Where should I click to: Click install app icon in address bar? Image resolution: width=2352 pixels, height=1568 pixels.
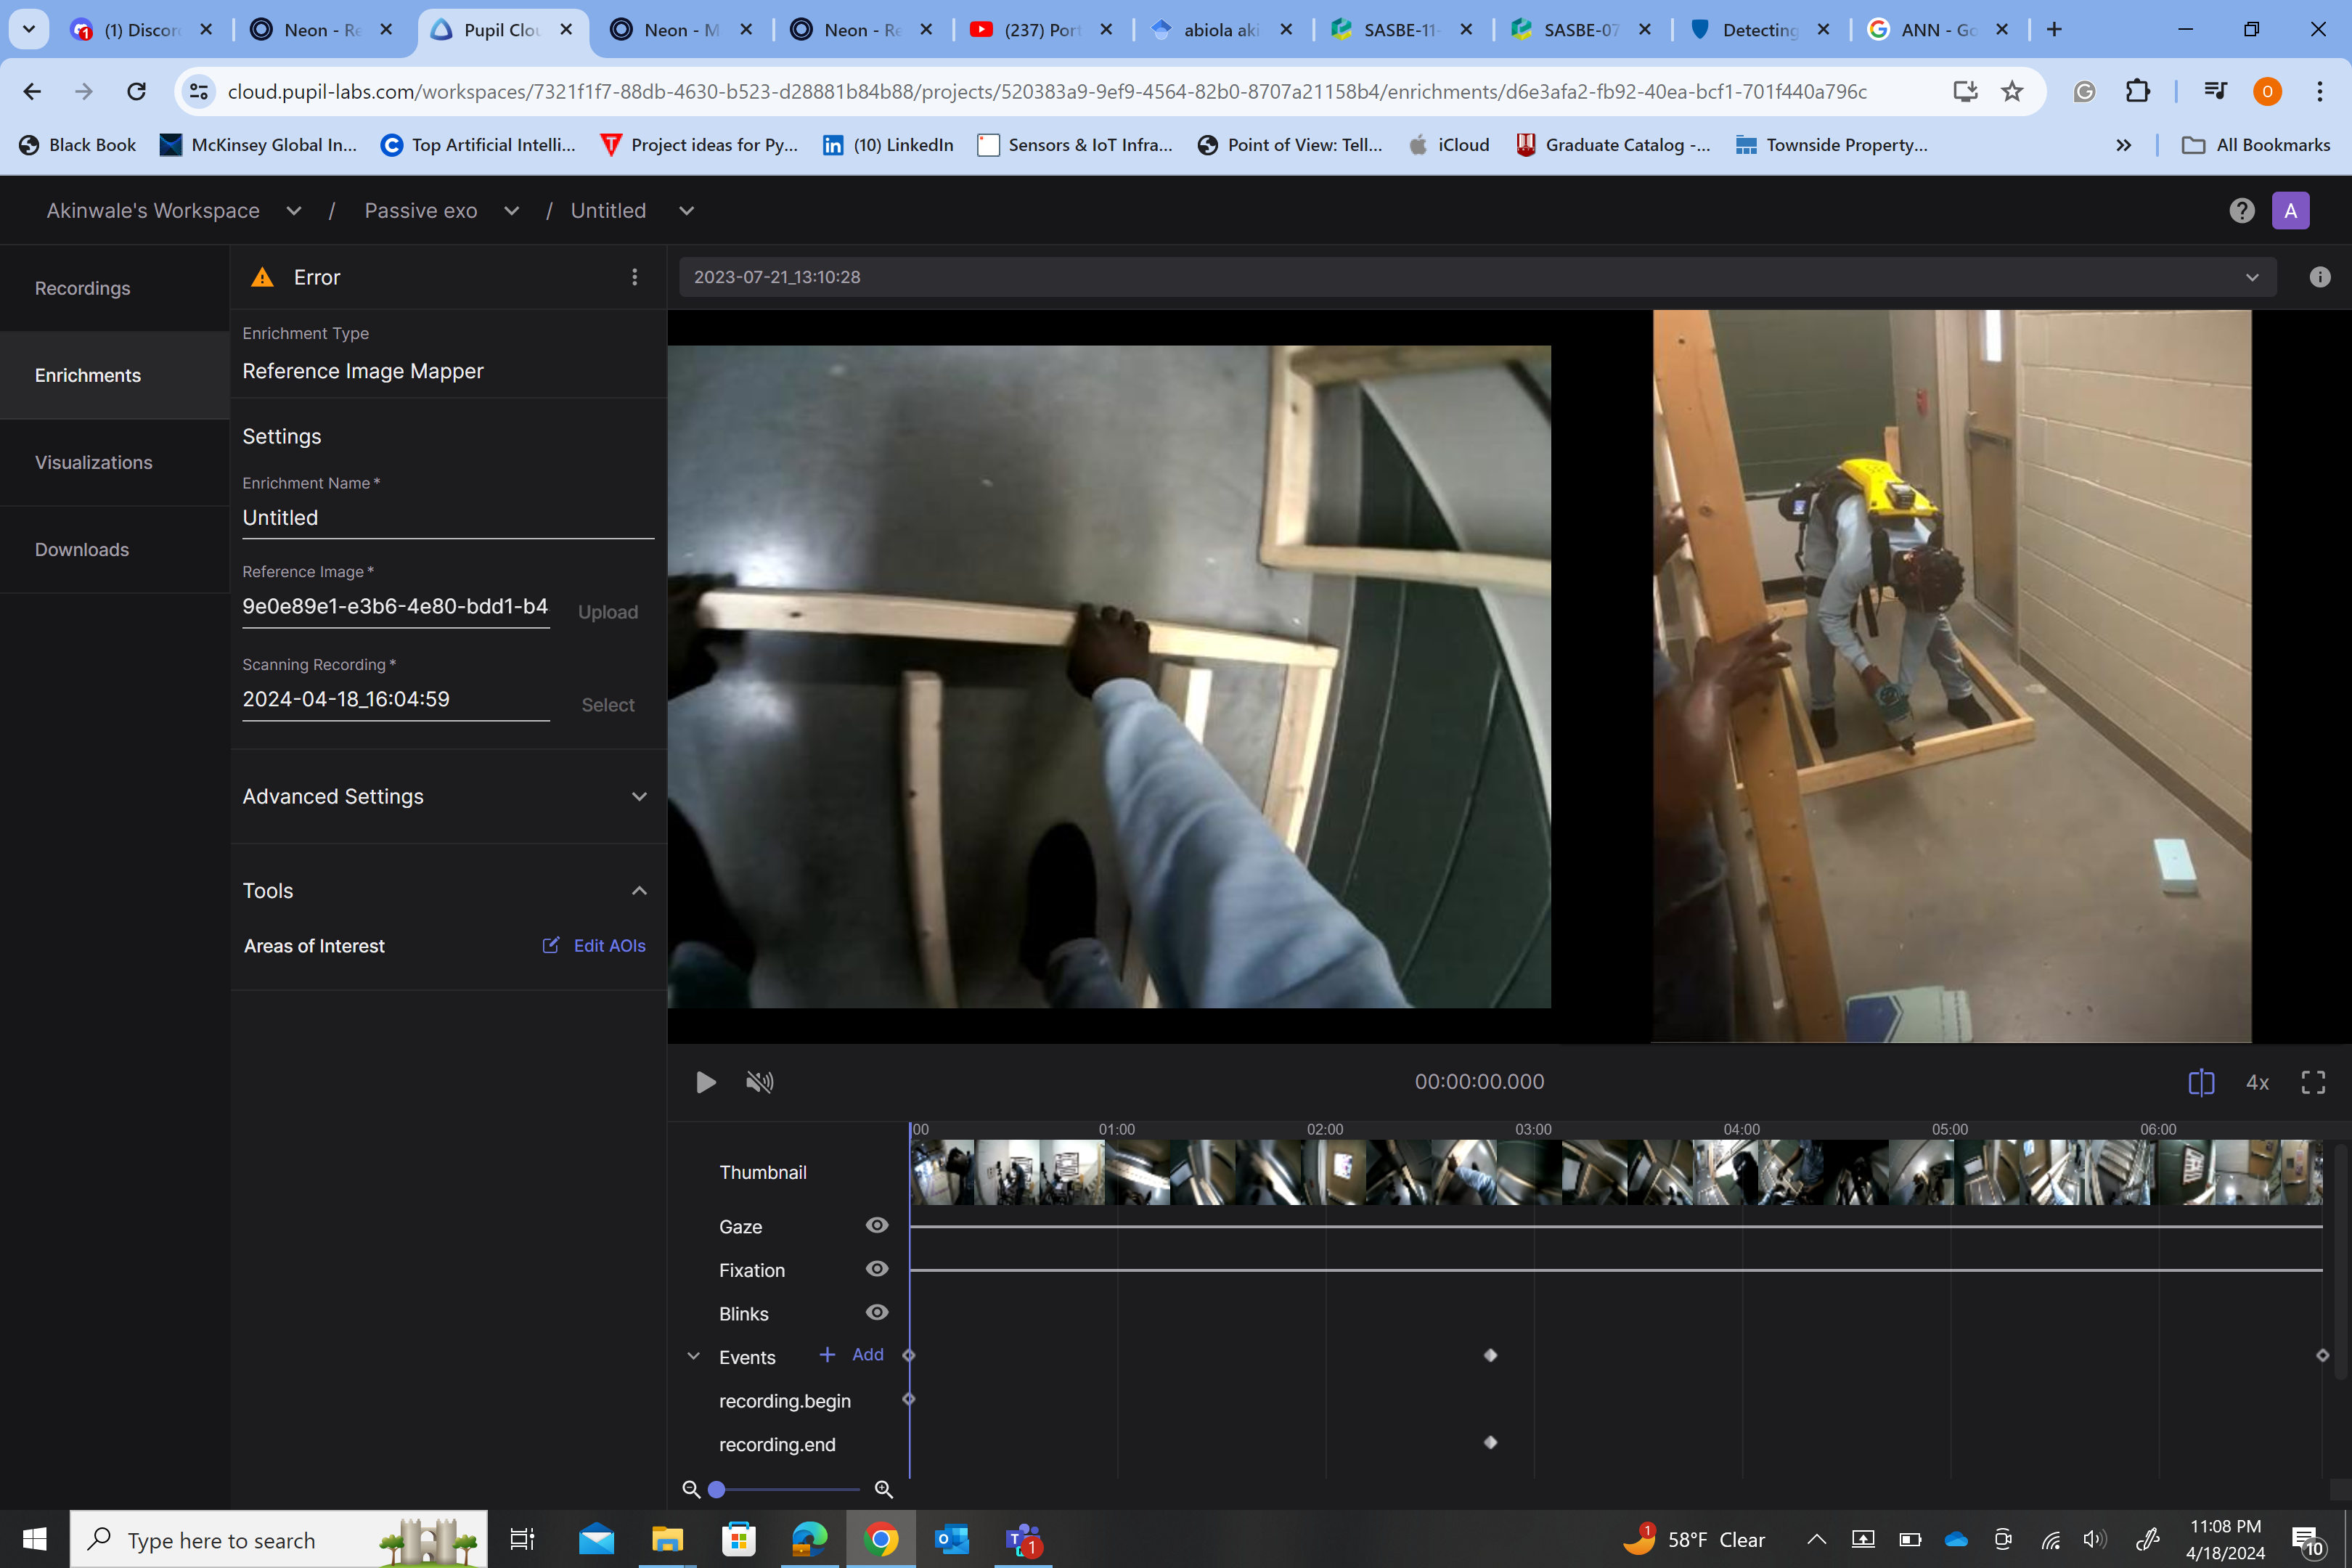[x=1965, y=92]
